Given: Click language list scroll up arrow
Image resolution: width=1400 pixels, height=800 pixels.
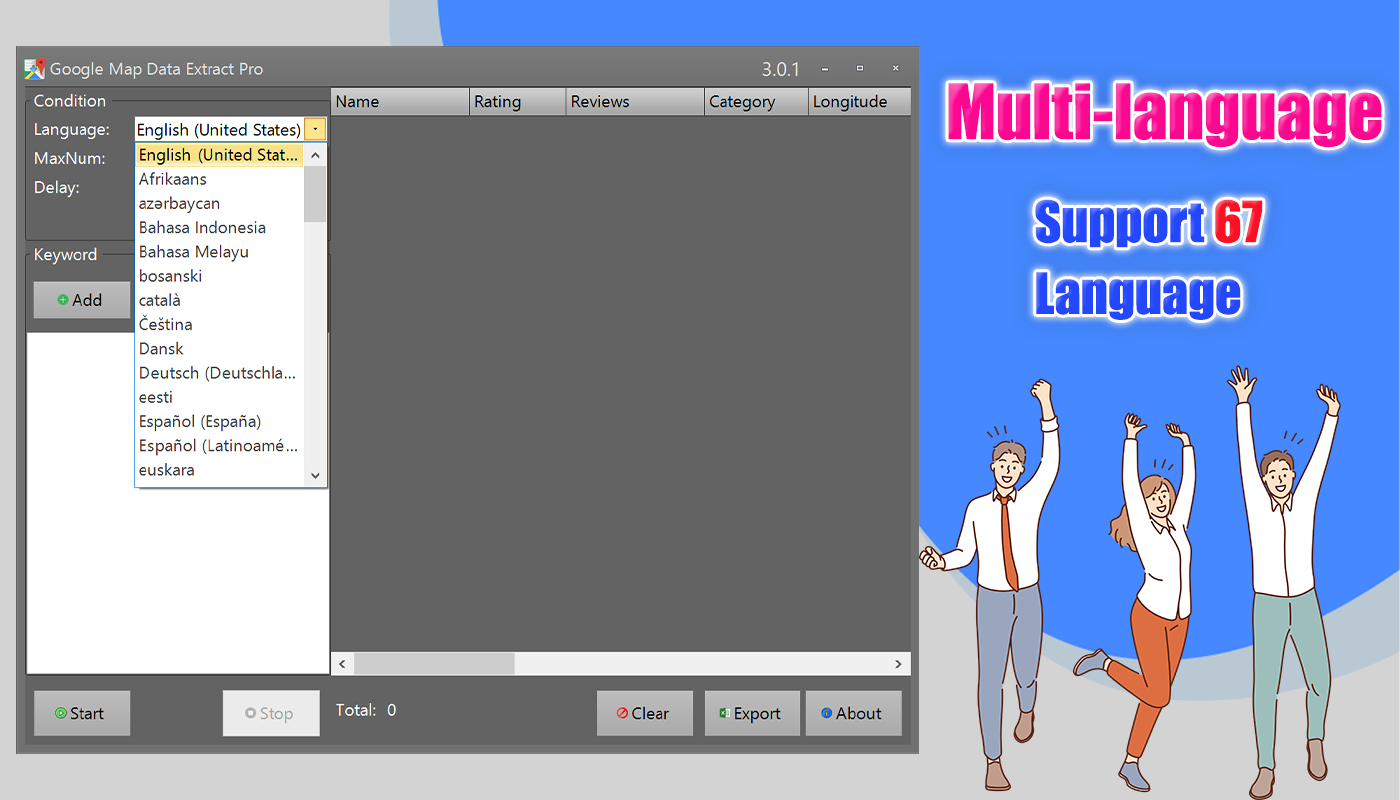Looking at the screenshot, I should (315, 155).
